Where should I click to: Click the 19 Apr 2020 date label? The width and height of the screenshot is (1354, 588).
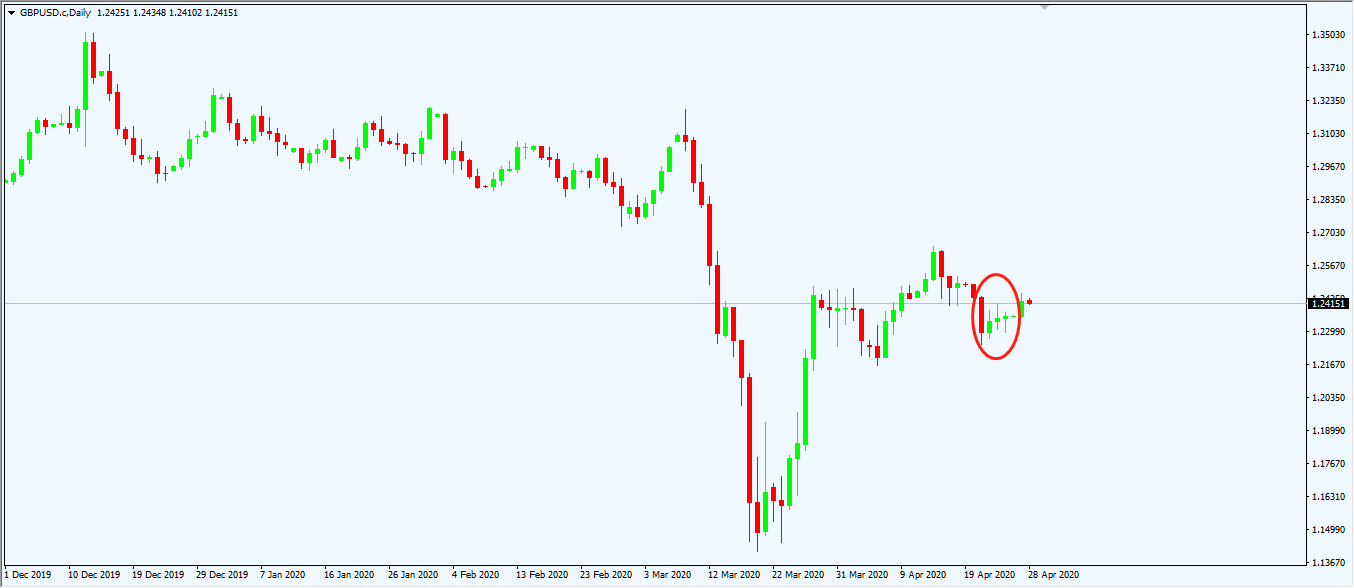(989, 575)
